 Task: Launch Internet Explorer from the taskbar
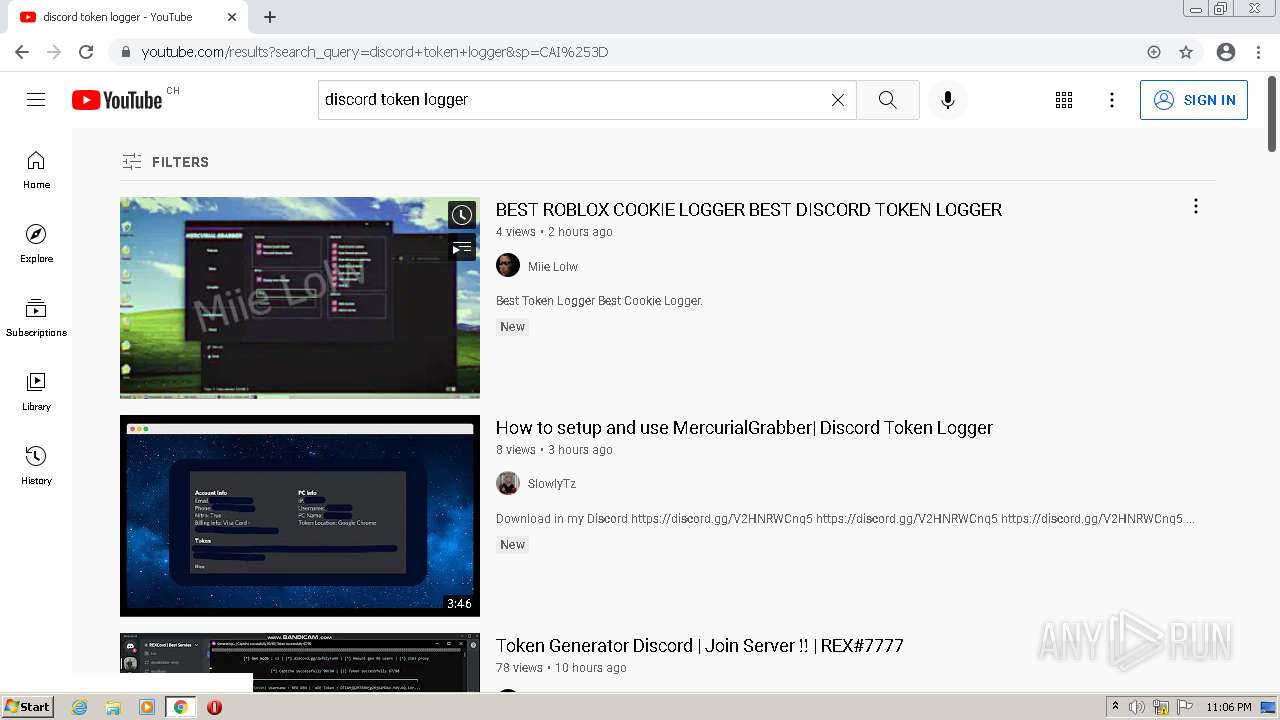pos(80,707)
